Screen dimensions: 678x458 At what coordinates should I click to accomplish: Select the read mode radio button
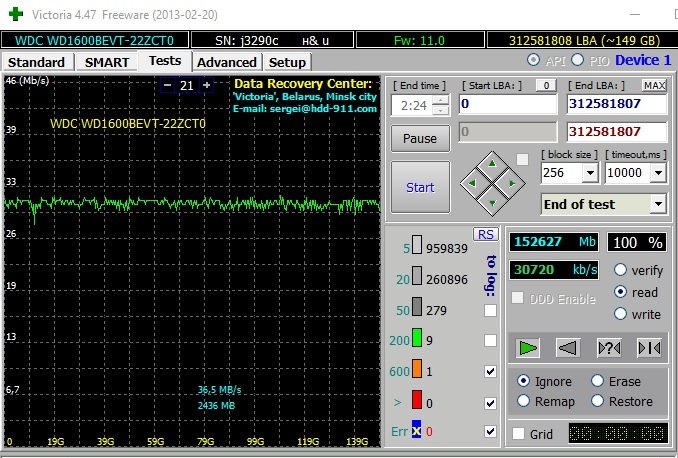point(620,292)
